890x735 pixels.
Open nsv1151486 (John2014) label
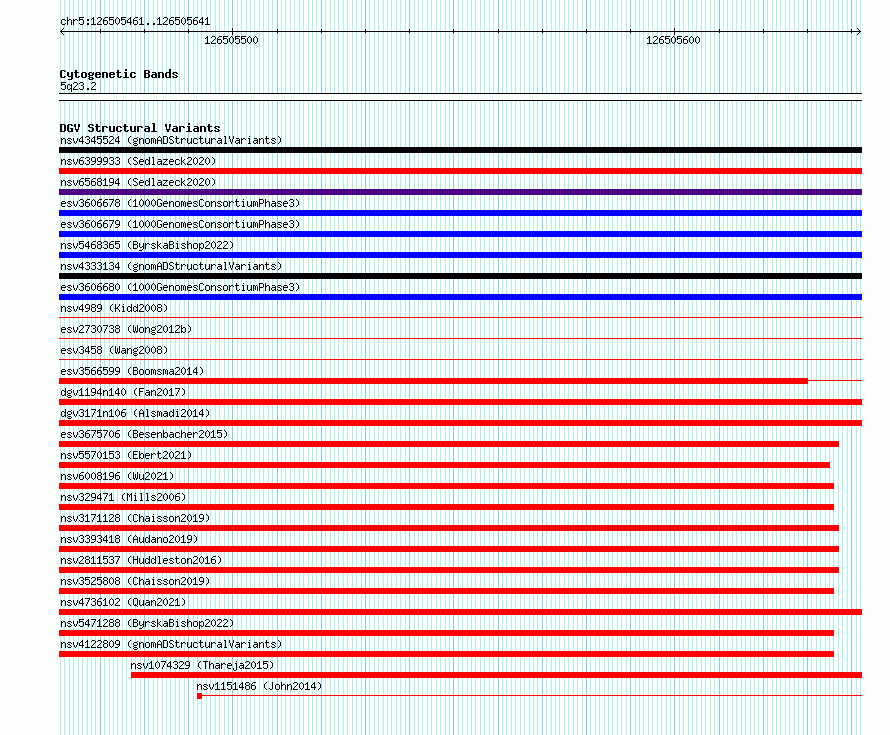(259, 686)
